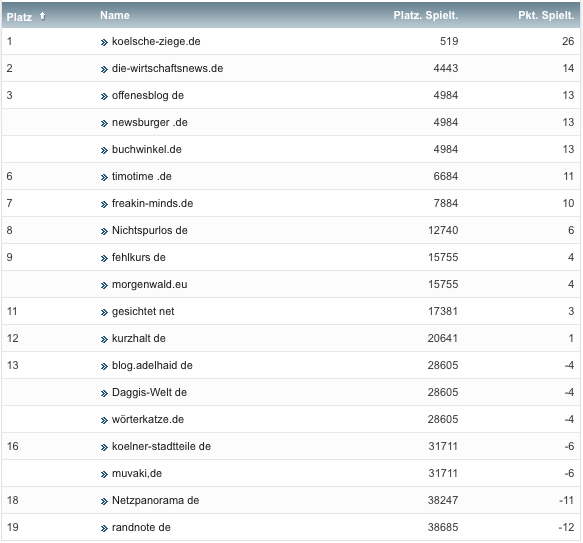Open the wörterkatze.de link

coord(148,420)
